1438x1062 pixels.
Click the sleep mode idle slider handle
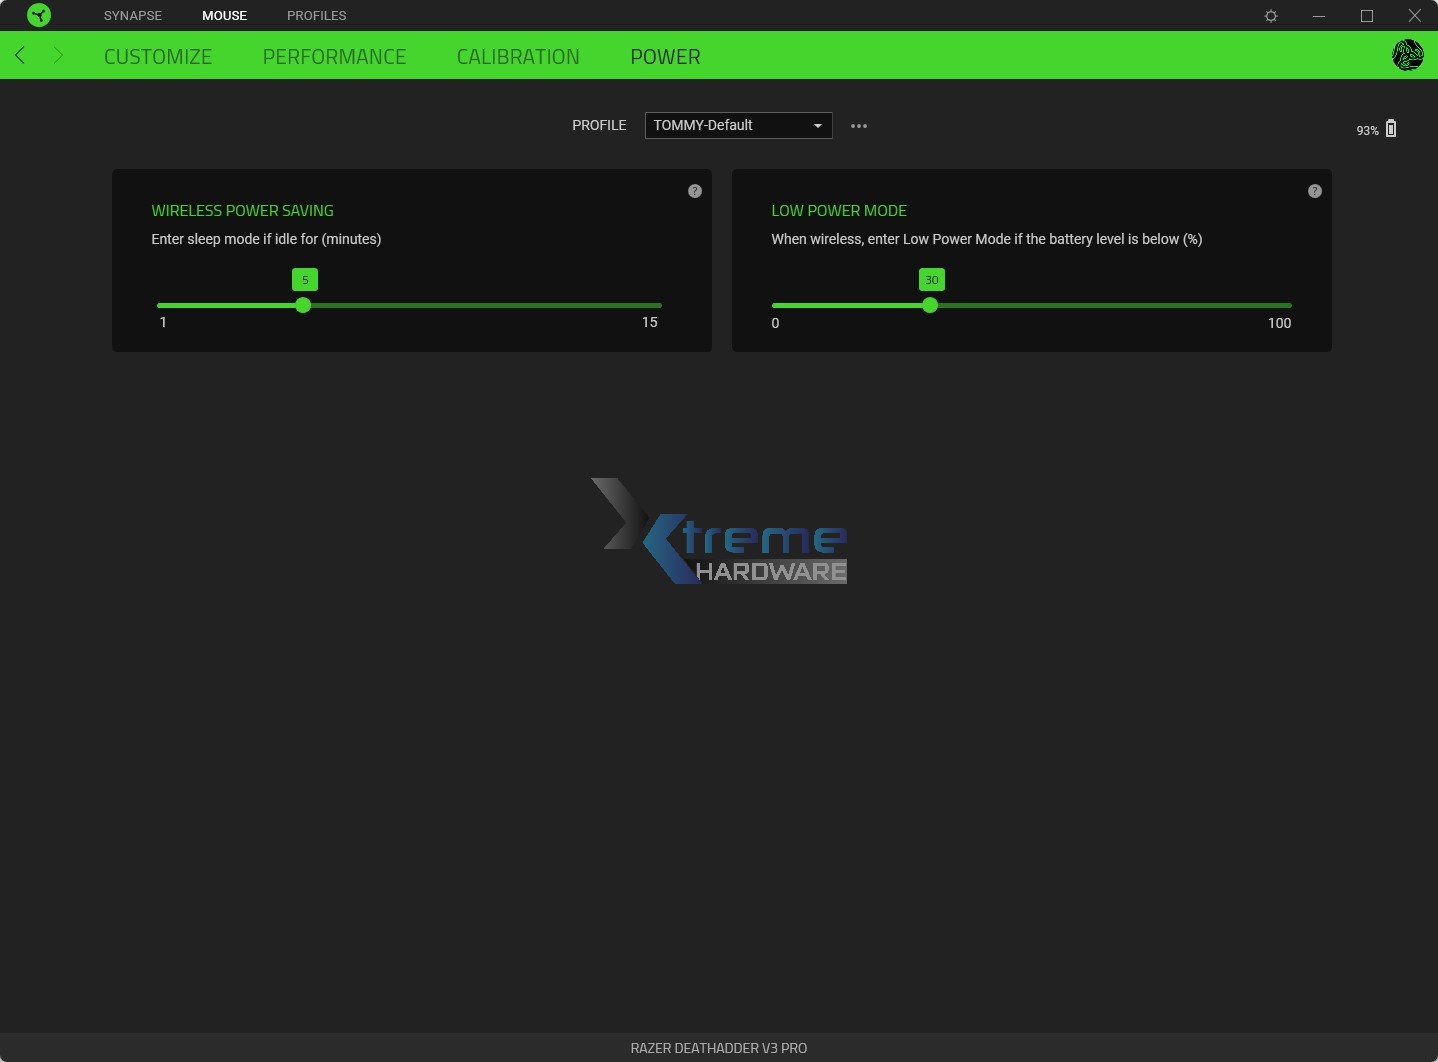coord(303,305)
